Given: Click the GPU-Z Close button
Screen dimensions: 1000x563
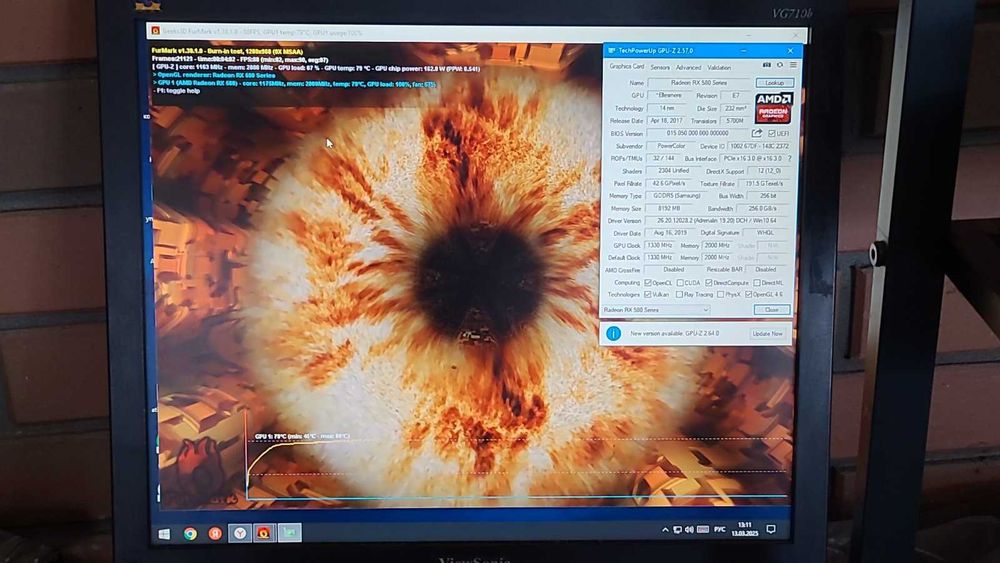Looking at the screenshot, I should pos(772,310).
